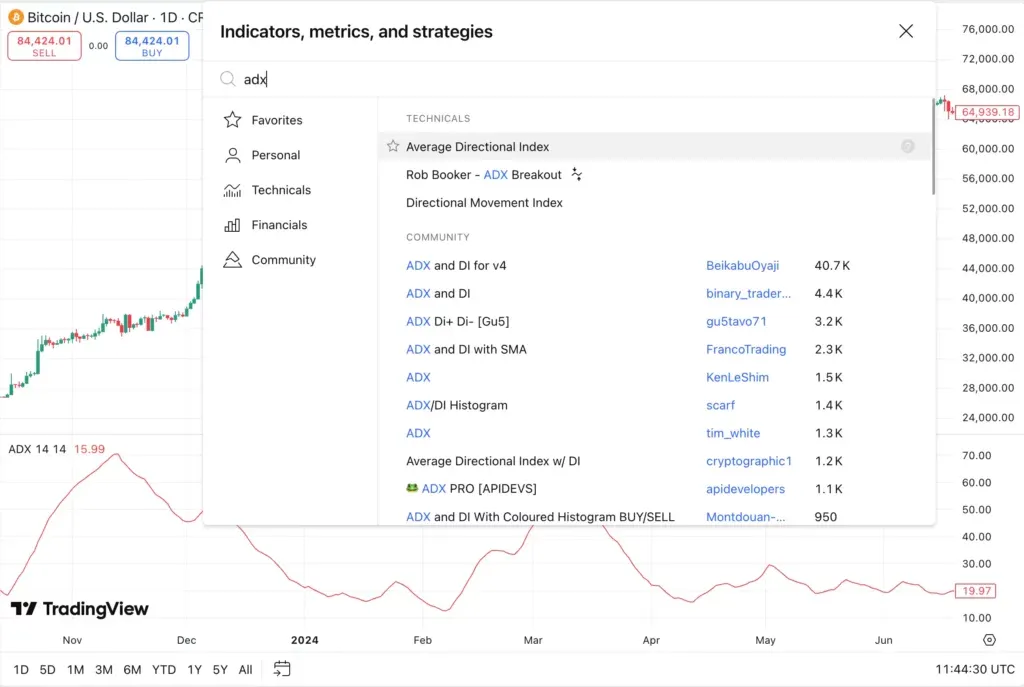Open the calendar go-to-date icon

point(282,669)
